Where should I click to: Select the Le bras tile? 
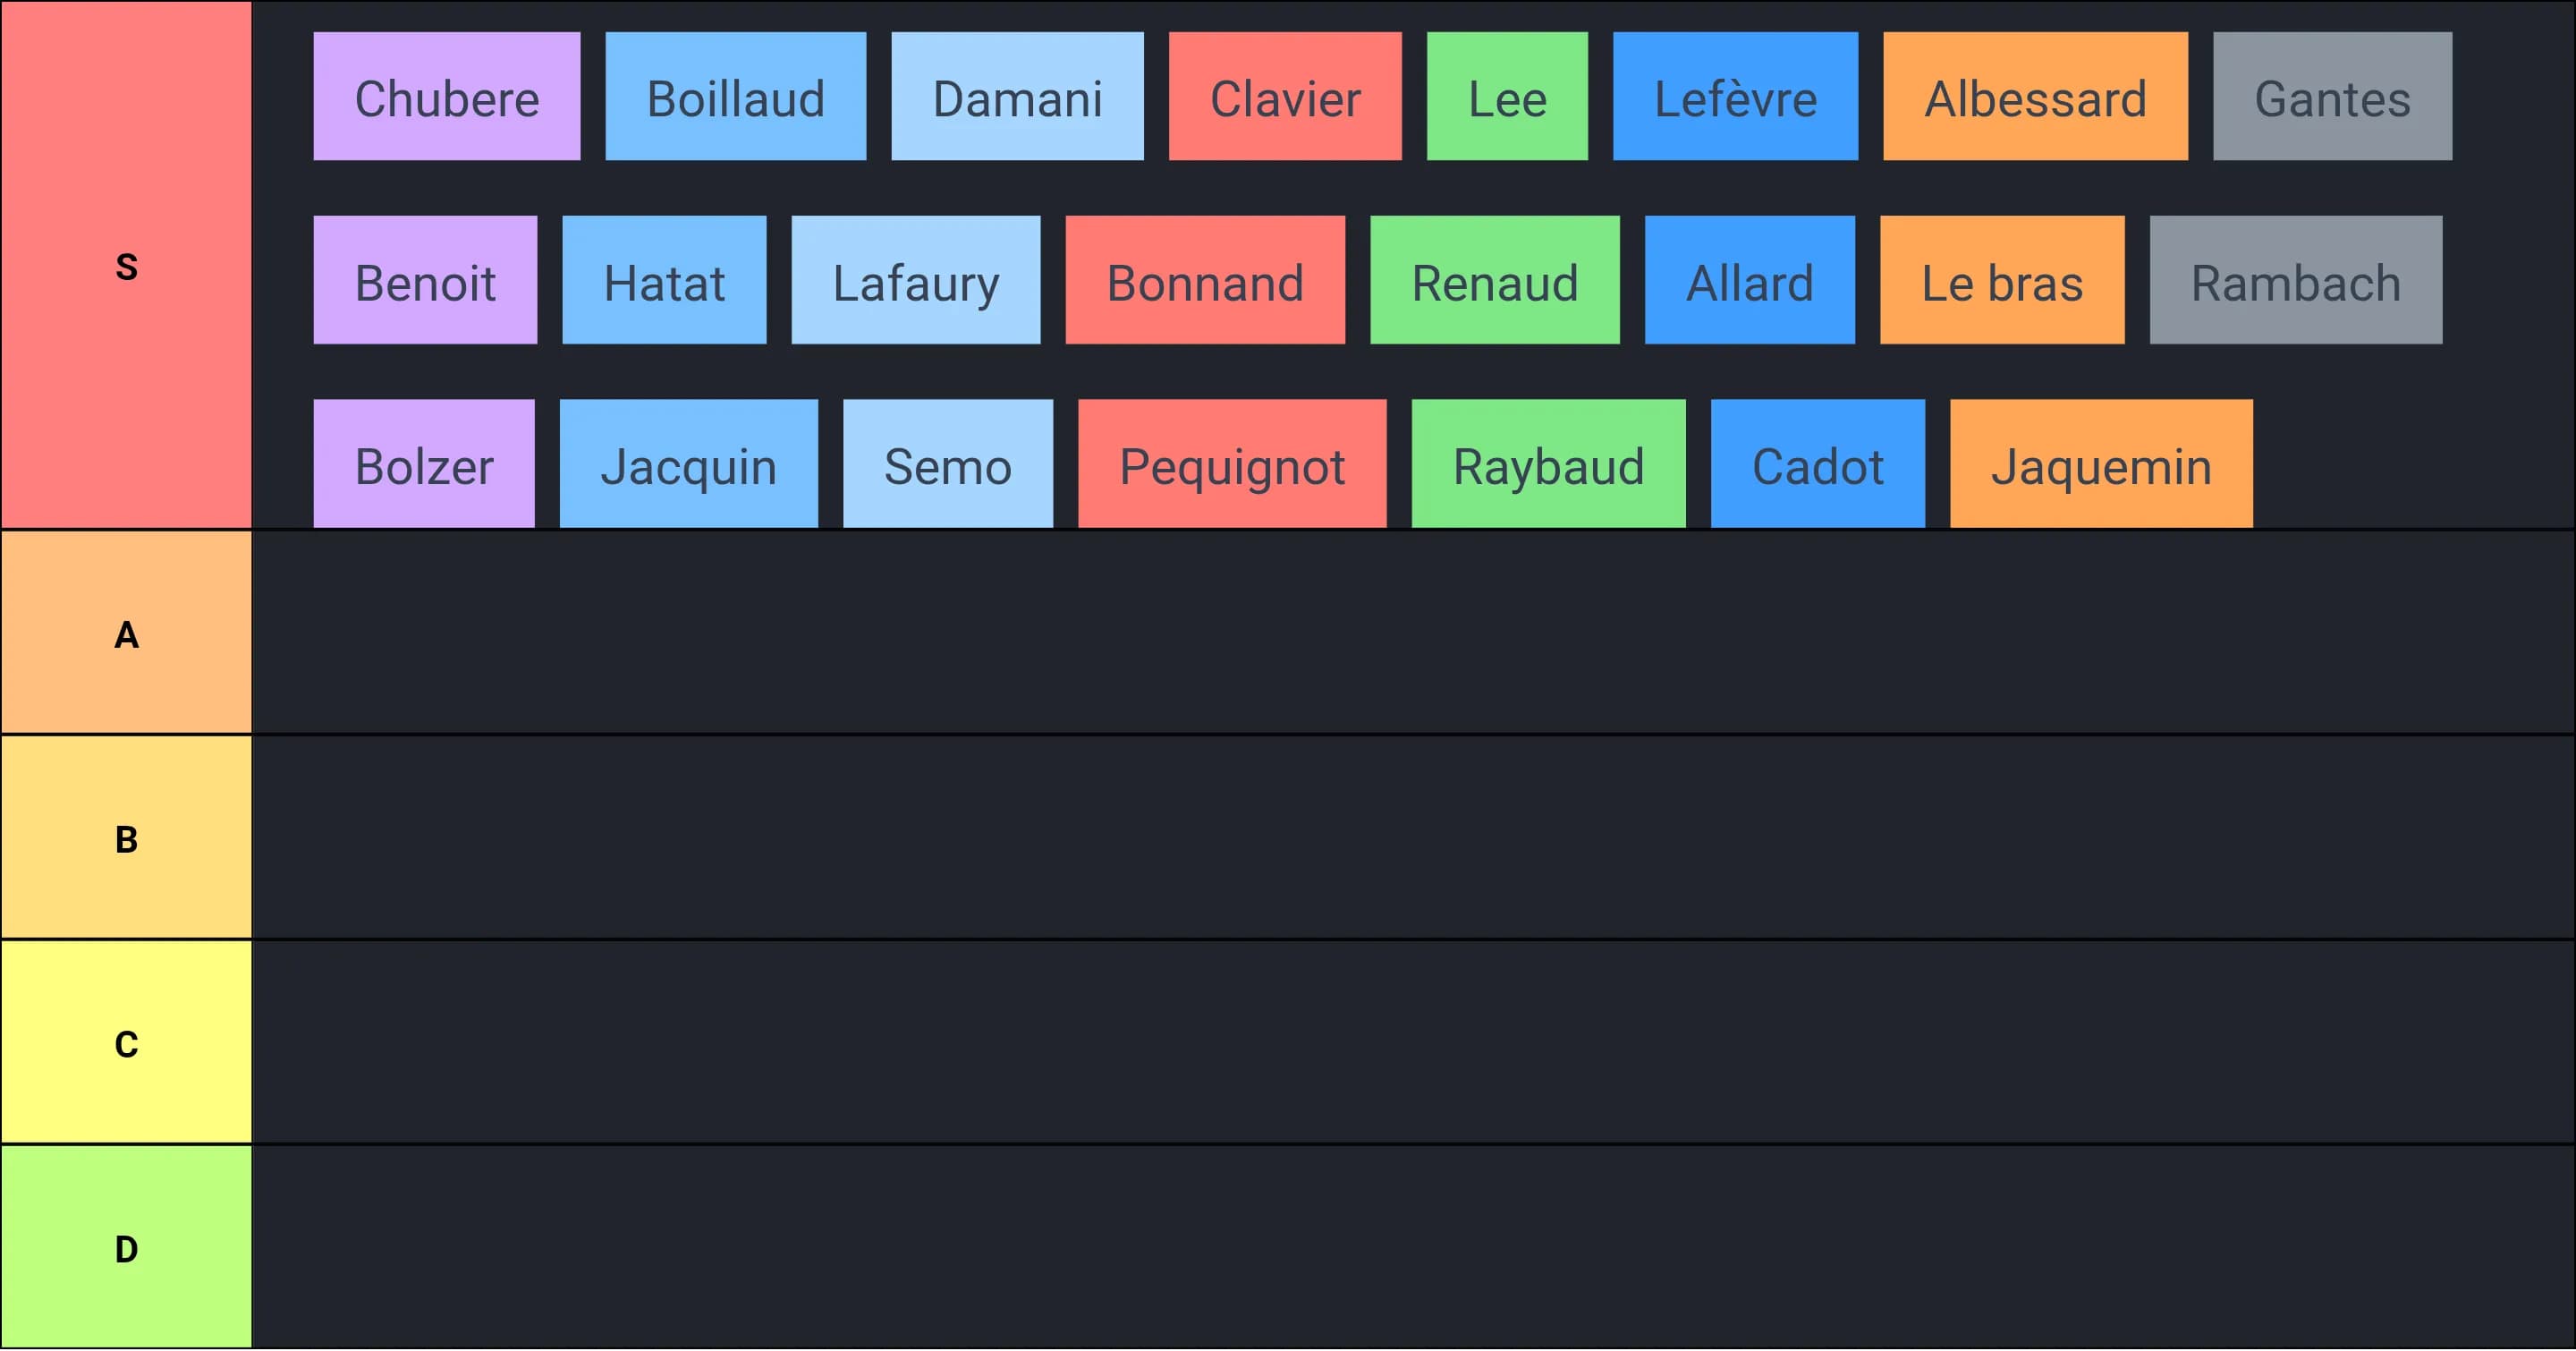click(x=2001, y=281)
